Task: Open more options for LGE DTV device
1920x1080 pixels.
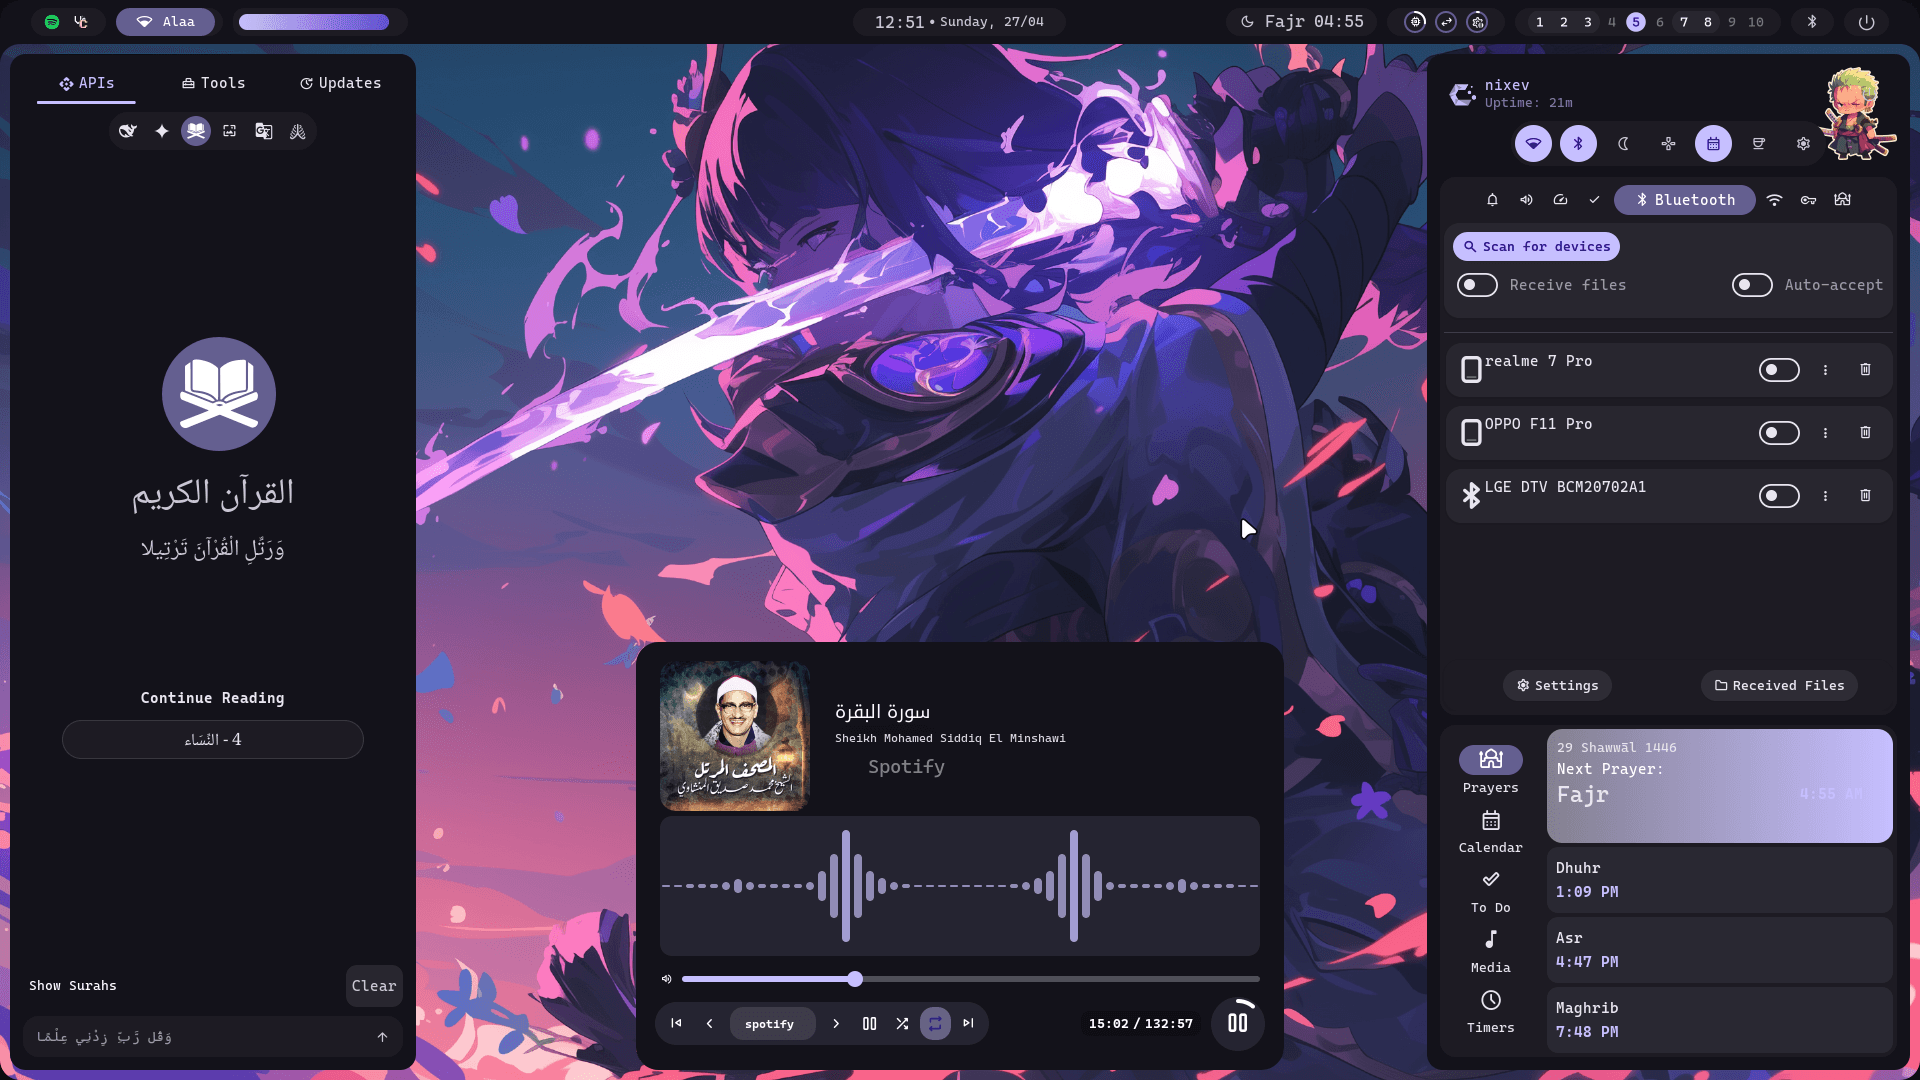Action: tap(1825, 496)
